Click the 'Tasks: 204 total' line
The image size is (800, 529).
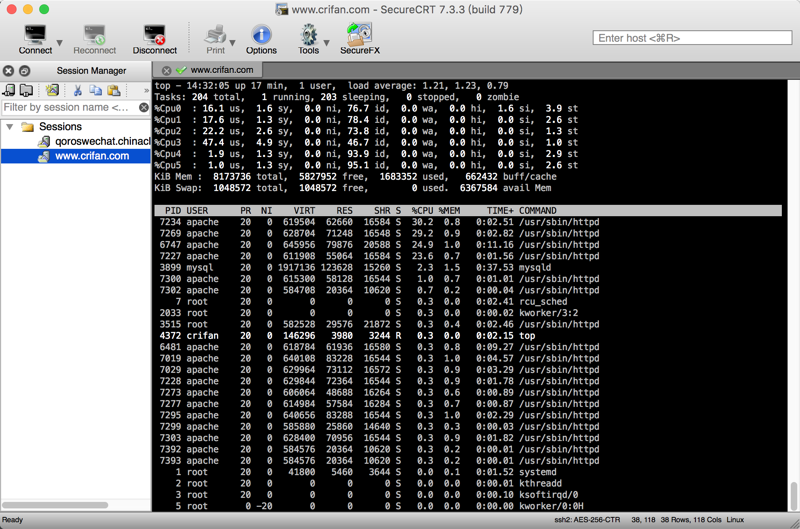[x=337, y=97]
